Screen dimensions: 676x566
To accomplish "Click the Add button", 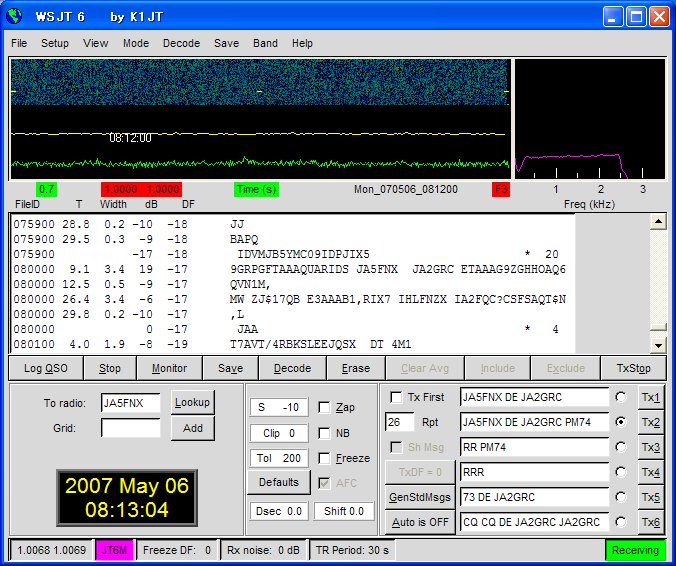I will point(192,428).
